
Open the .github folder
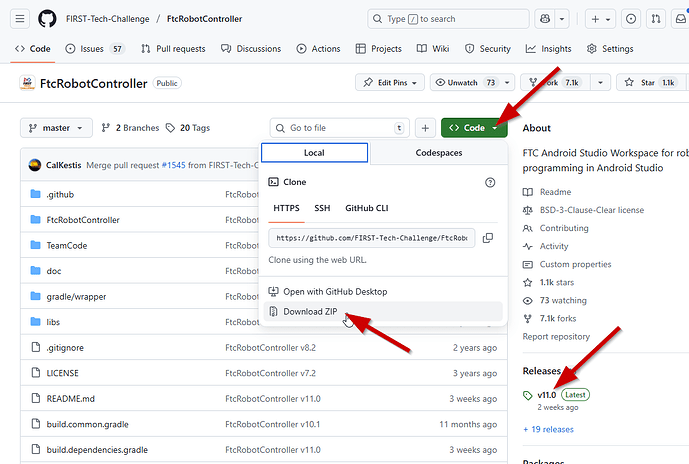60,194
